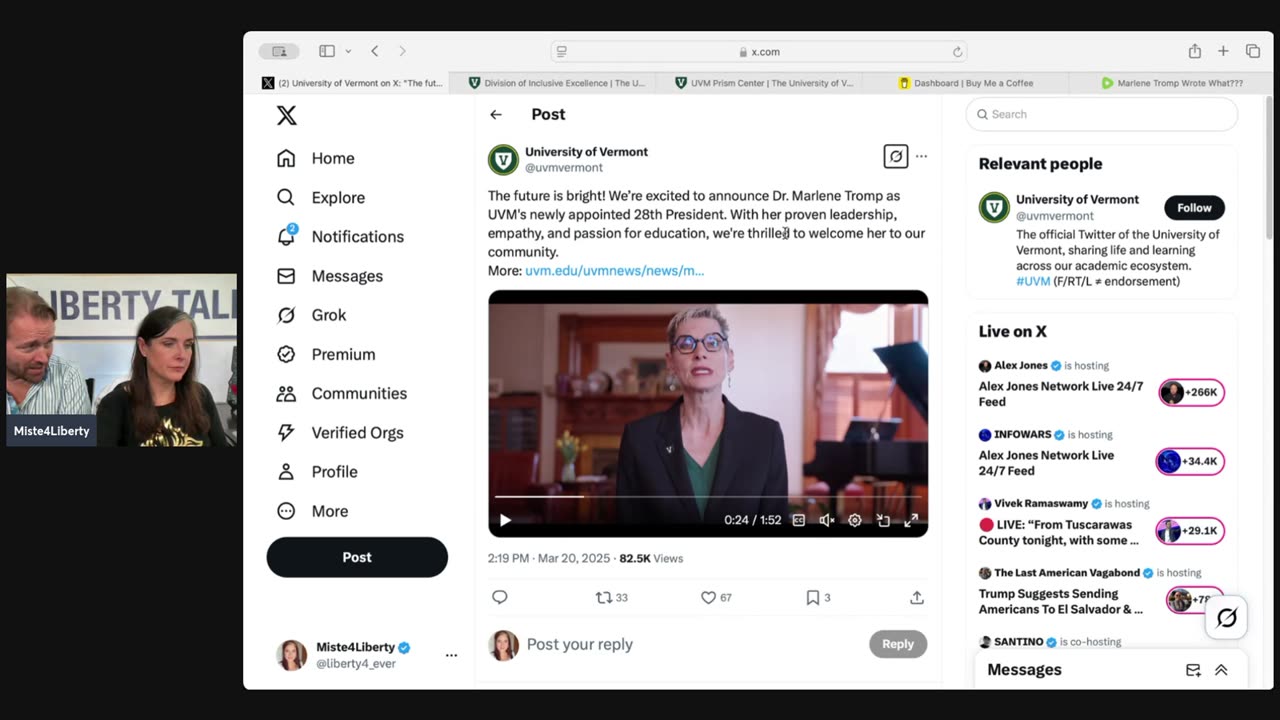The image size is (1280, 720).
Task: Click the reply comment icon
Action: click(500, 597)
